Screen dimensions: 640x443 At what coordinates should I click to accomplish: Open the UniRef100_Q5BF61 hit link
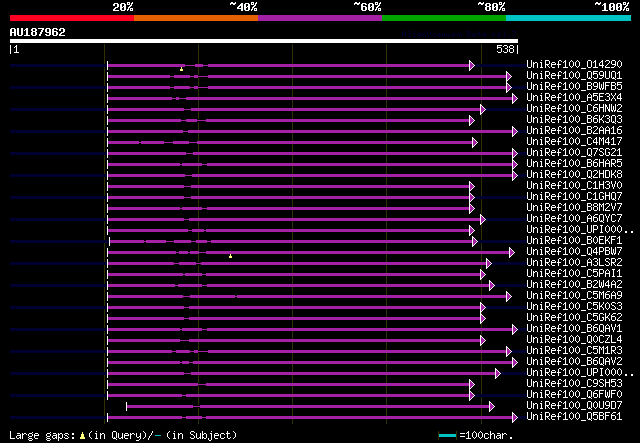(x=574, y=417)
